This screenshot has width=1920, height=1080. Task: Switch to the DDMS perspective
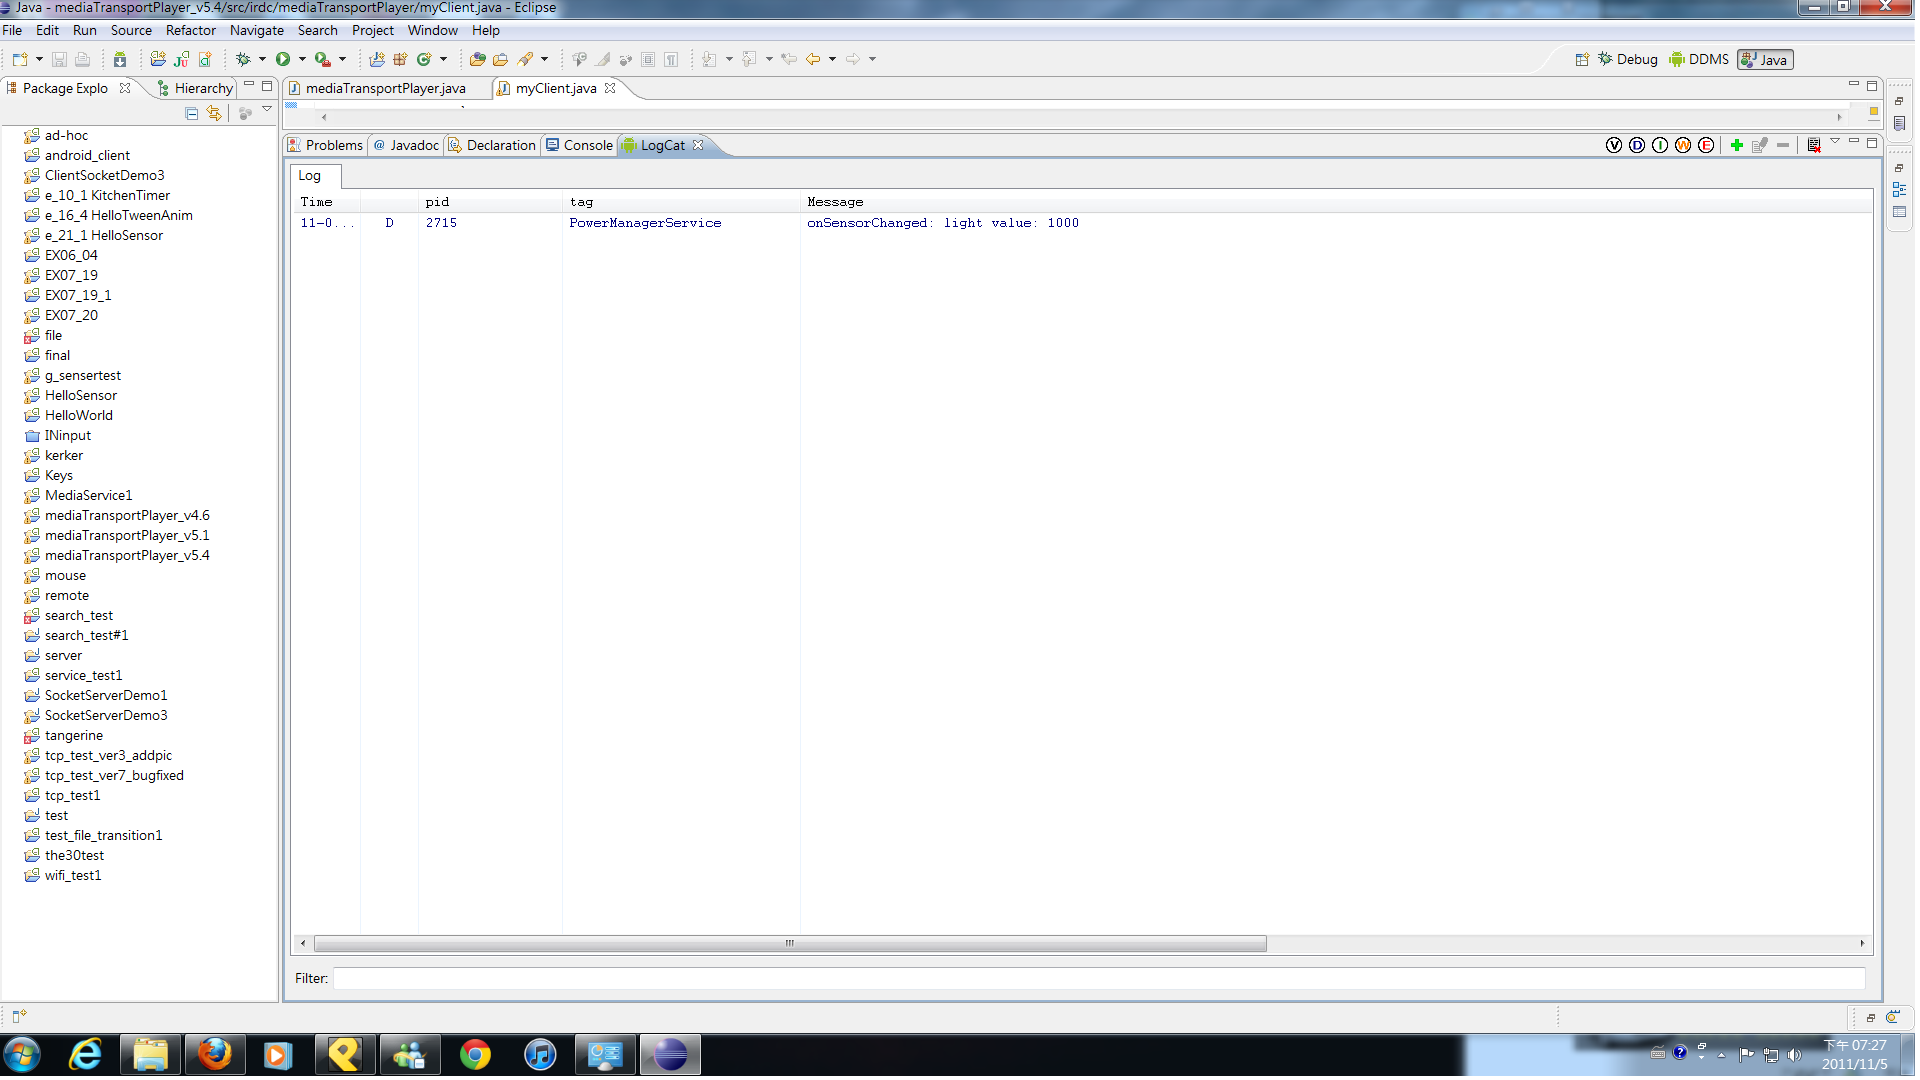1699,60
